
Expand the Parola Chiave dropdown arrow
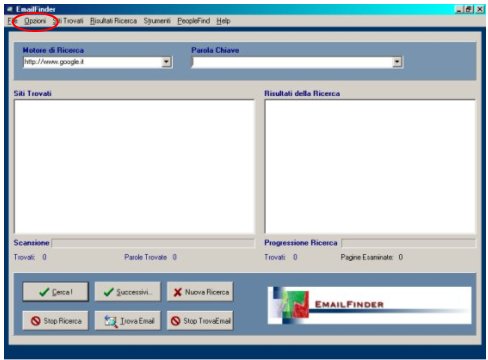(x=397, y=62)
